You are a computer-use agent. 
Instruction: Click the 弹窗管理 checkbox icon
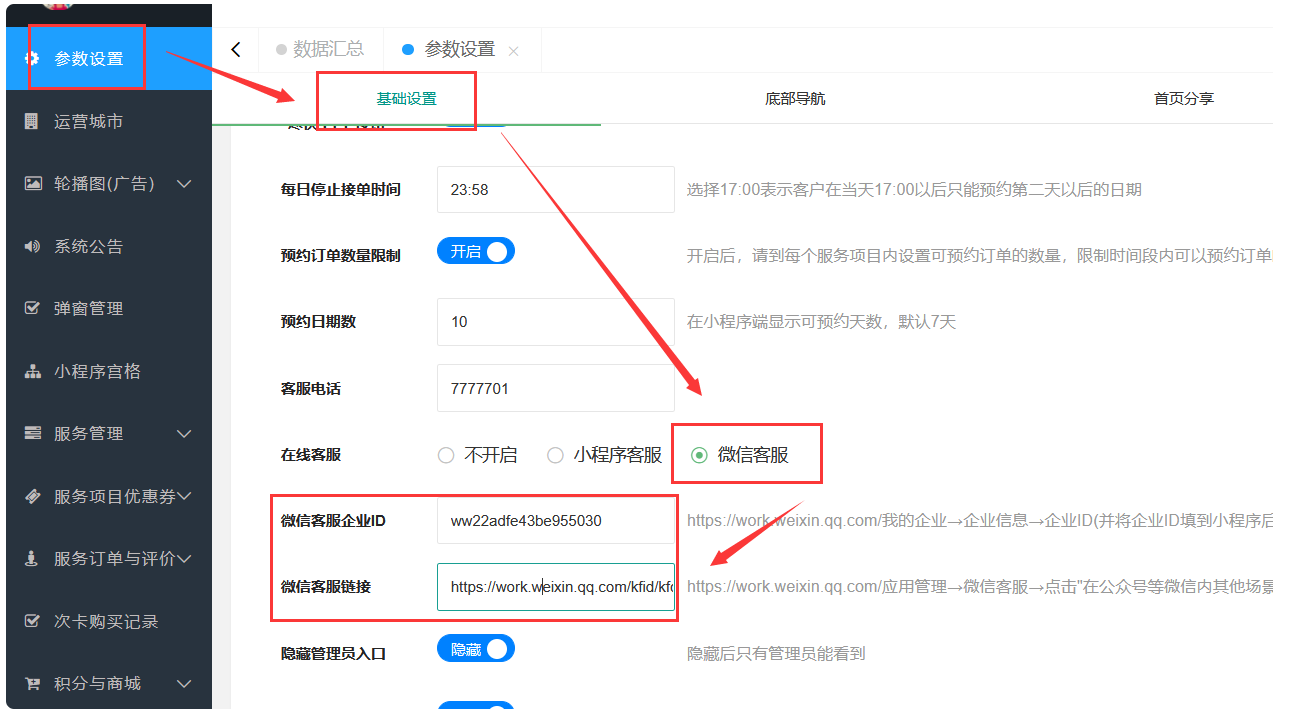(x=32, y=308)
